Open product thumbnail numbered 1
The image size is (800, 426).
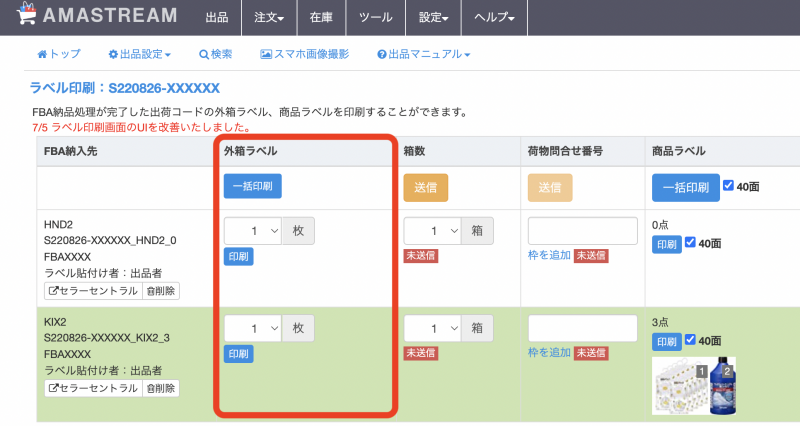point(680,386)
